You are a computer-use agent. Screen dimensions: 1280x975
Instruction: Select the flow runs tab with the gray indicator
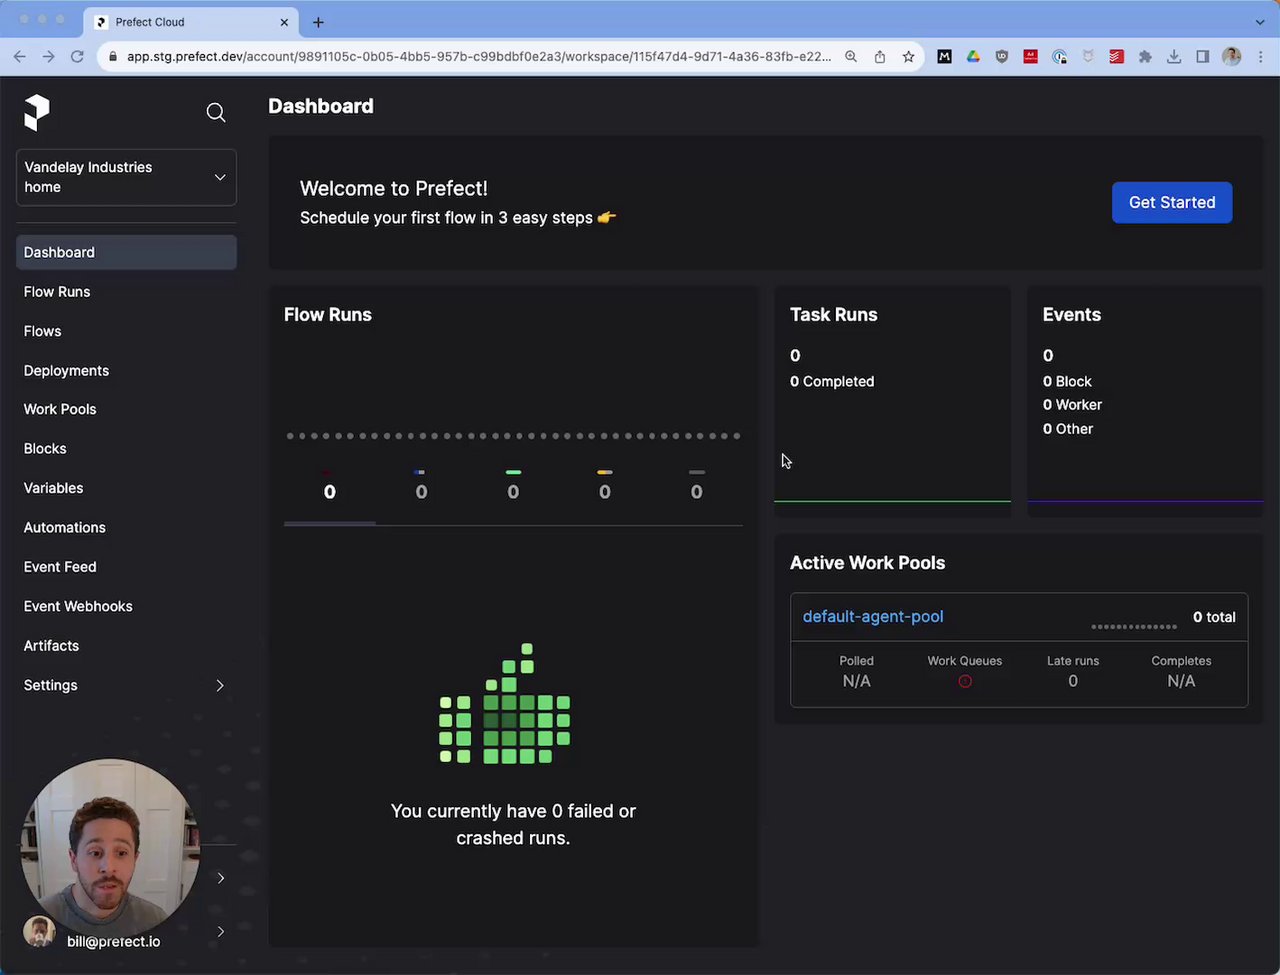(697, 487)
